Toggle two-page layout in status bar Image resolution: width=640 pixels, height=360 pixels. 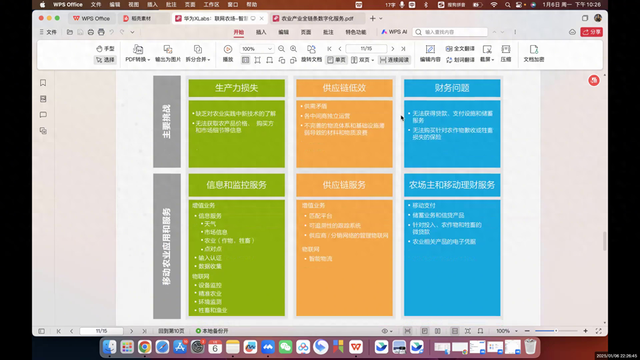[x=438, y=331]
